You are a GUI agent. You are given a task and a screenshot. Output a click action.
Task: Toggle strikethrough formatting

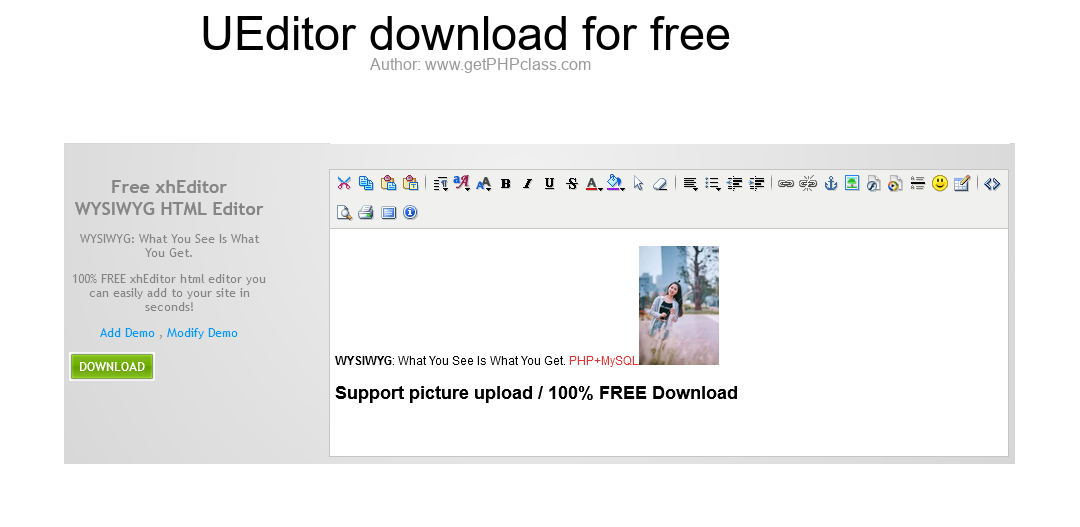point(571,183)
